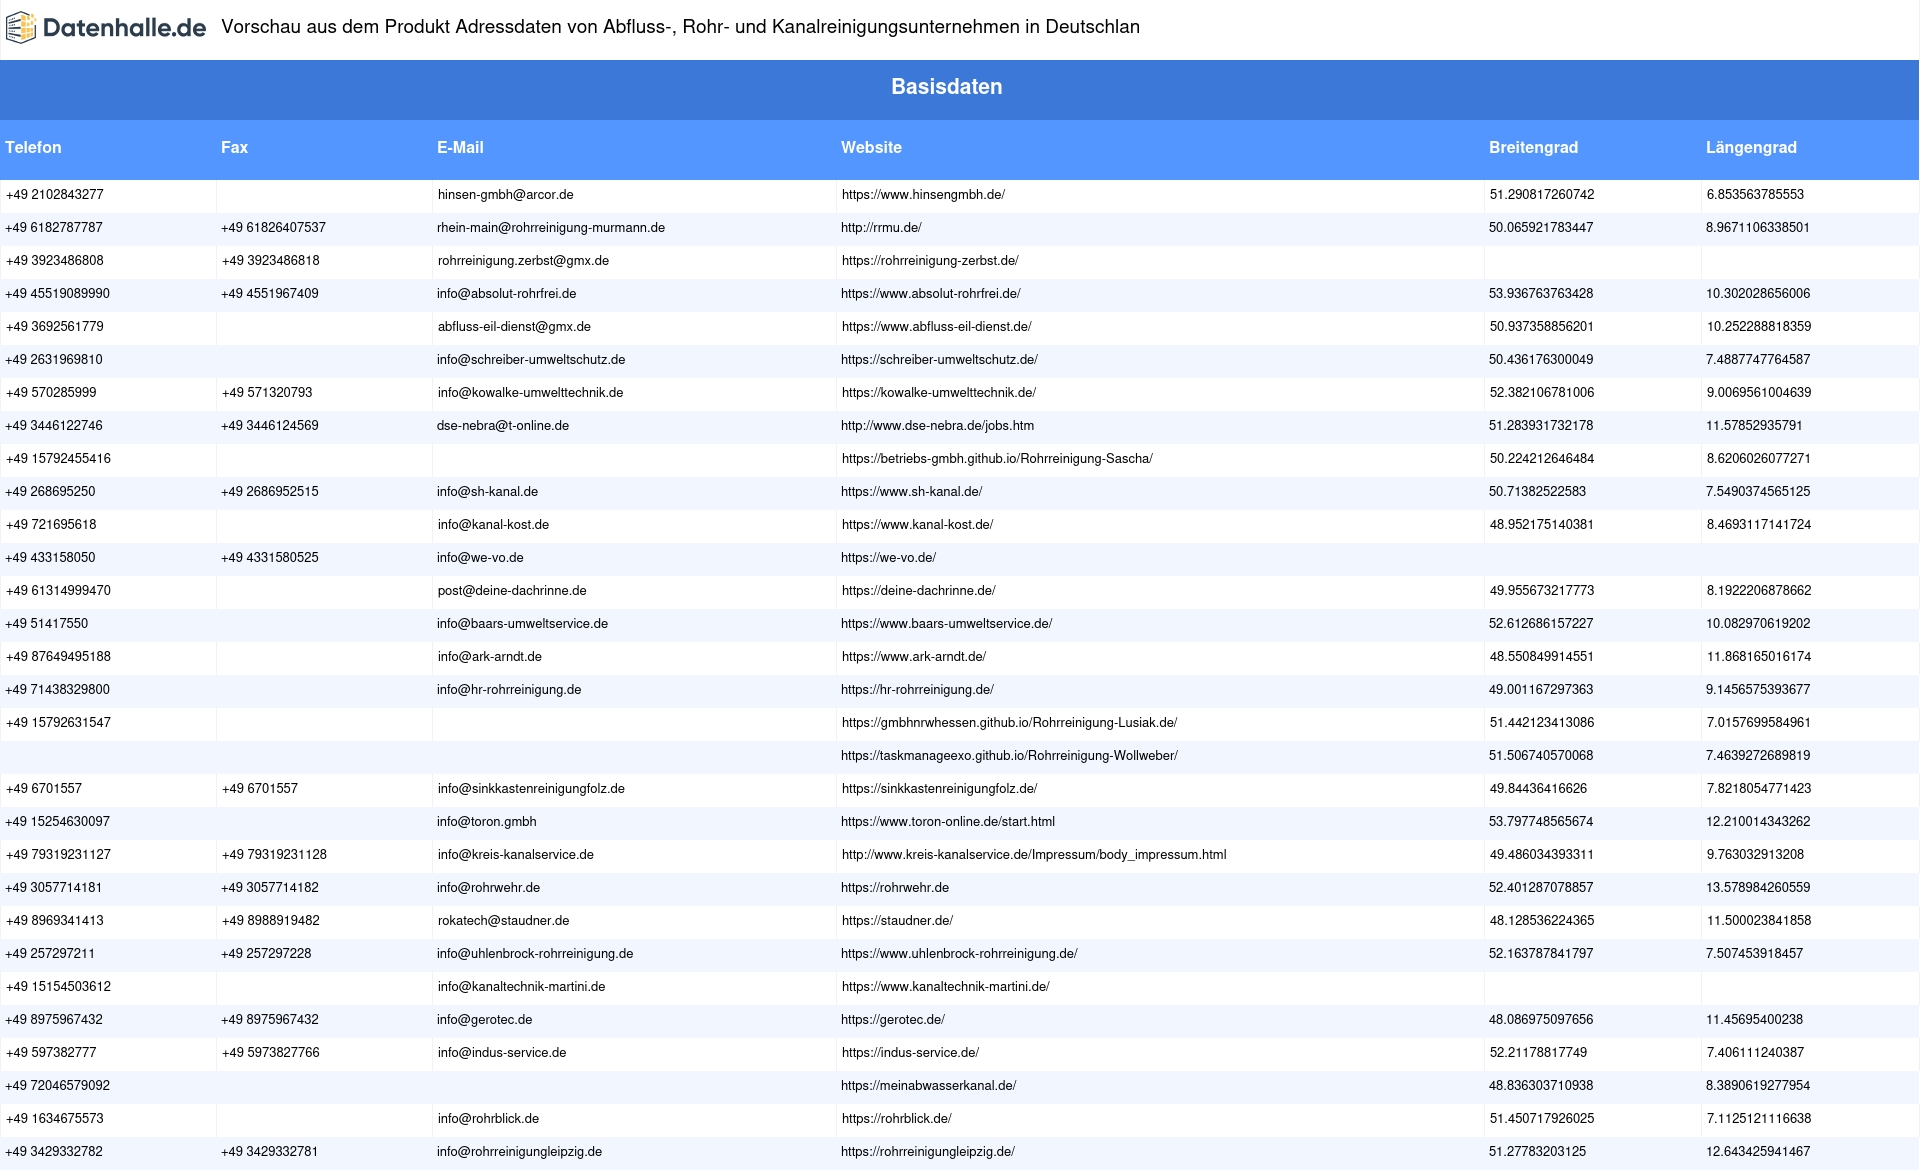The image size is (1920, 1170).
Task: Click the Datenhalle.de logo icon
Action: 21,28
